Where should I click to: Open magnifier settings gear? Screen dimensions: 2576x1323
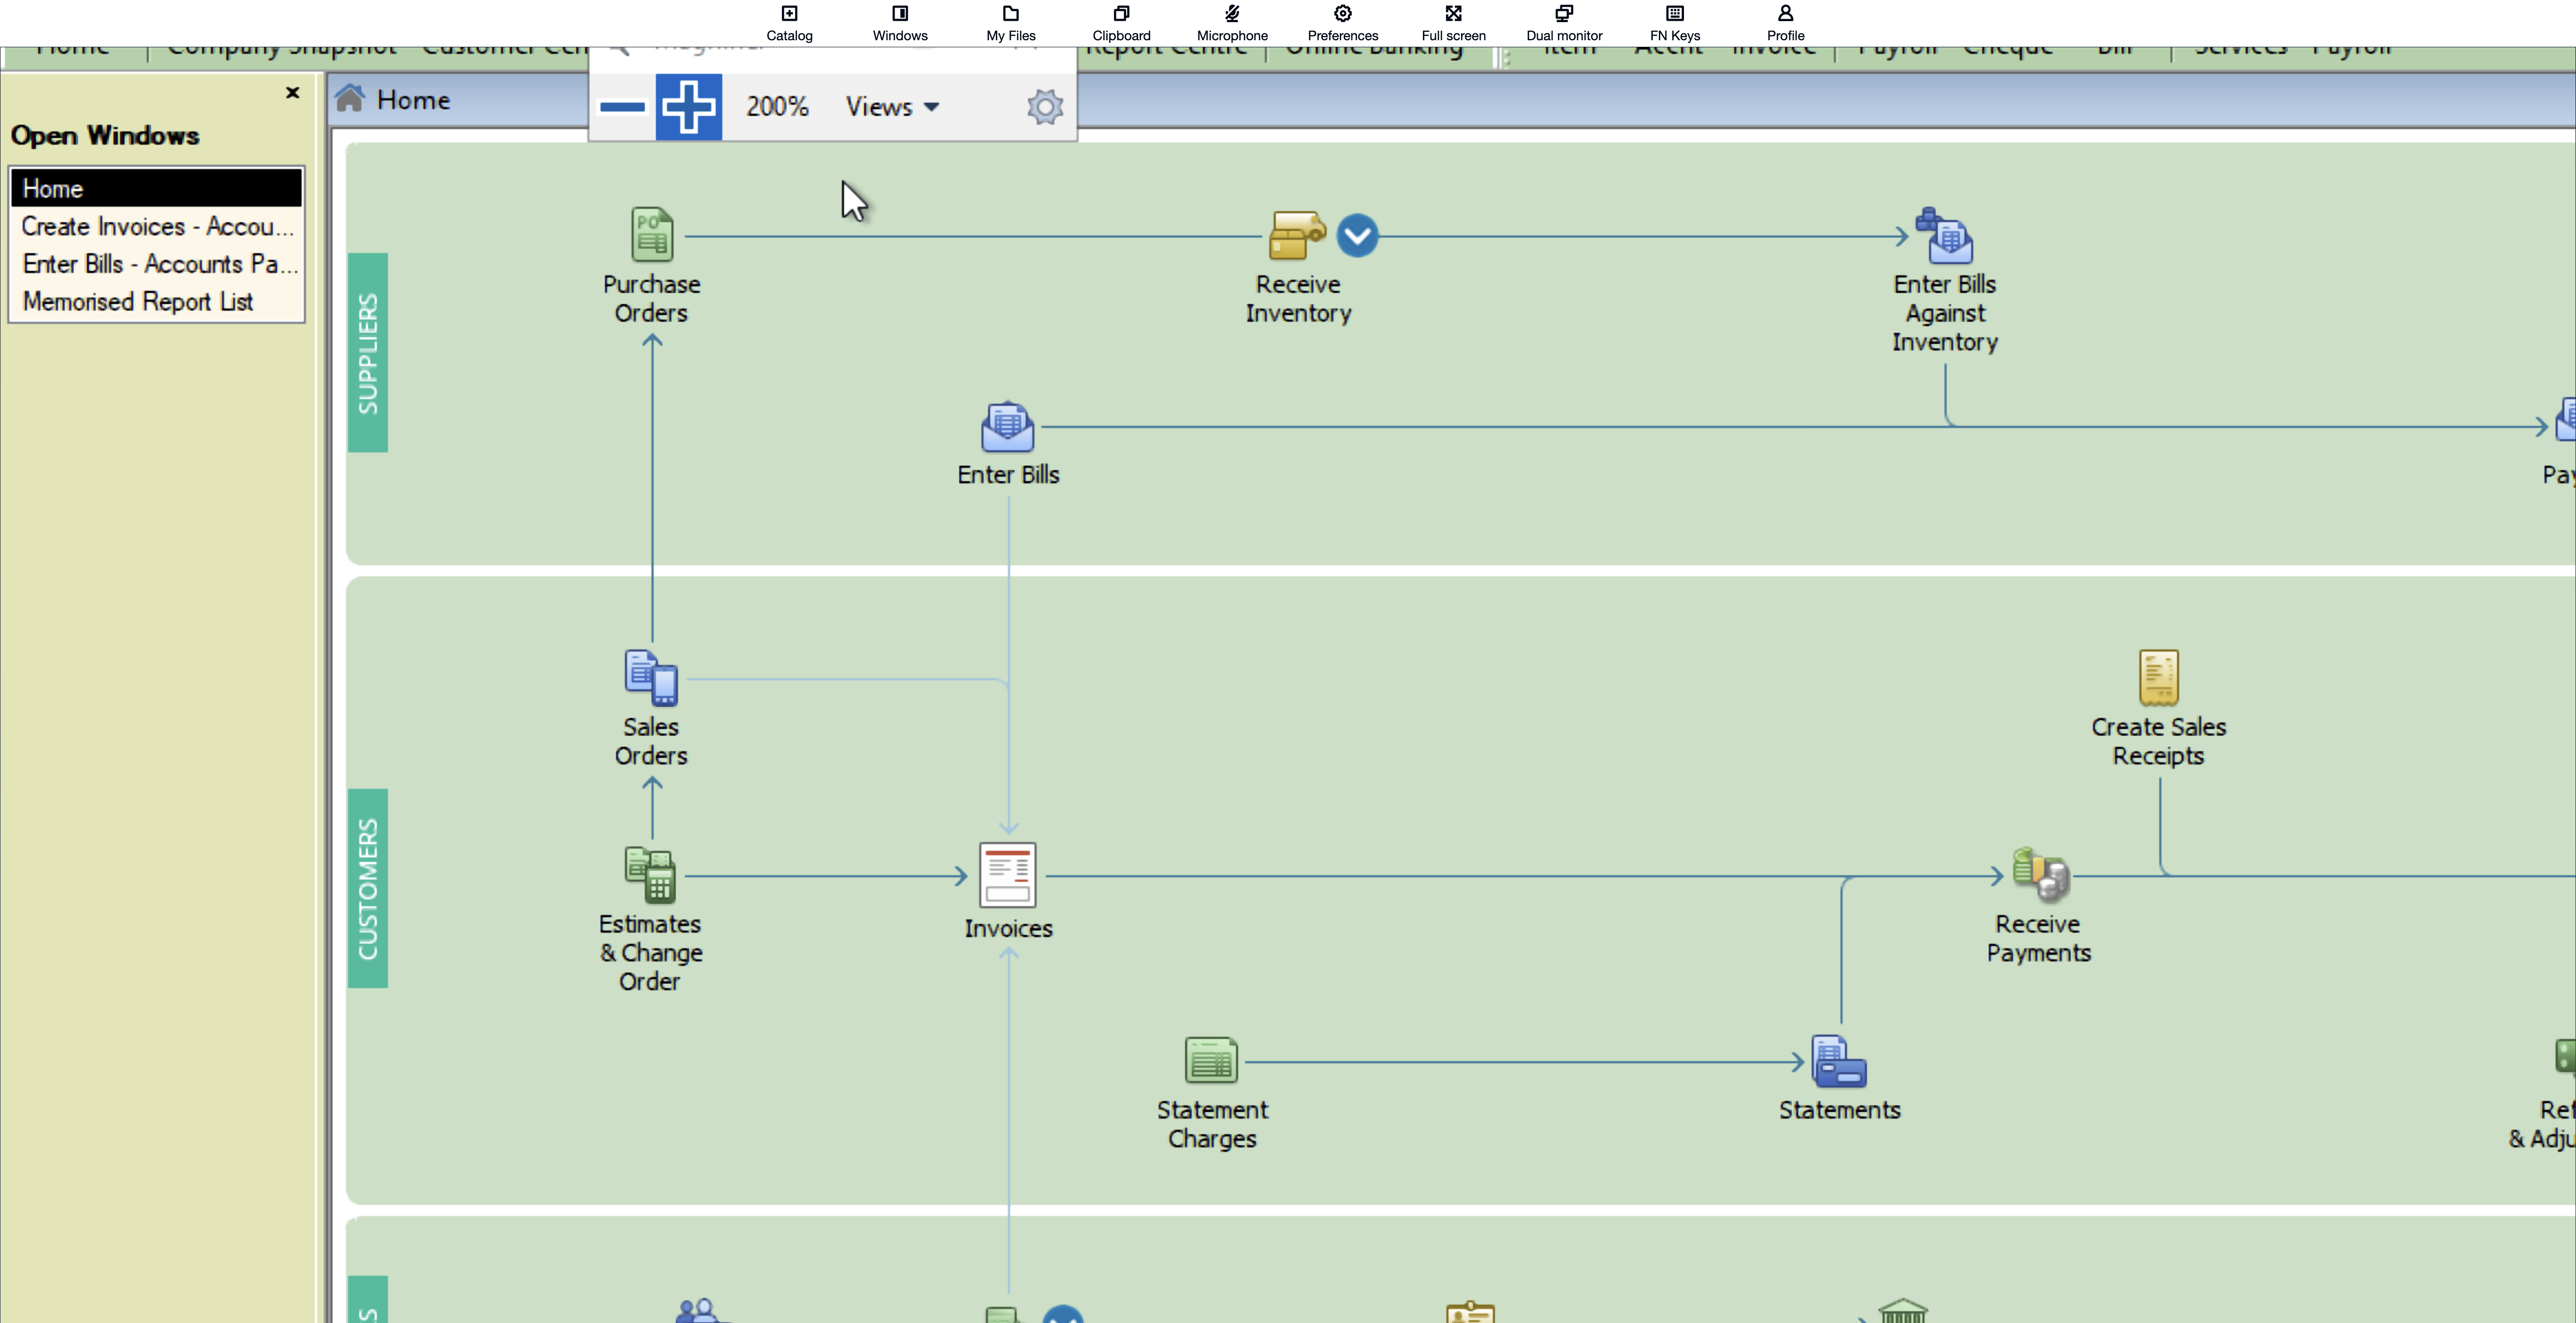tap(1045, 106)
